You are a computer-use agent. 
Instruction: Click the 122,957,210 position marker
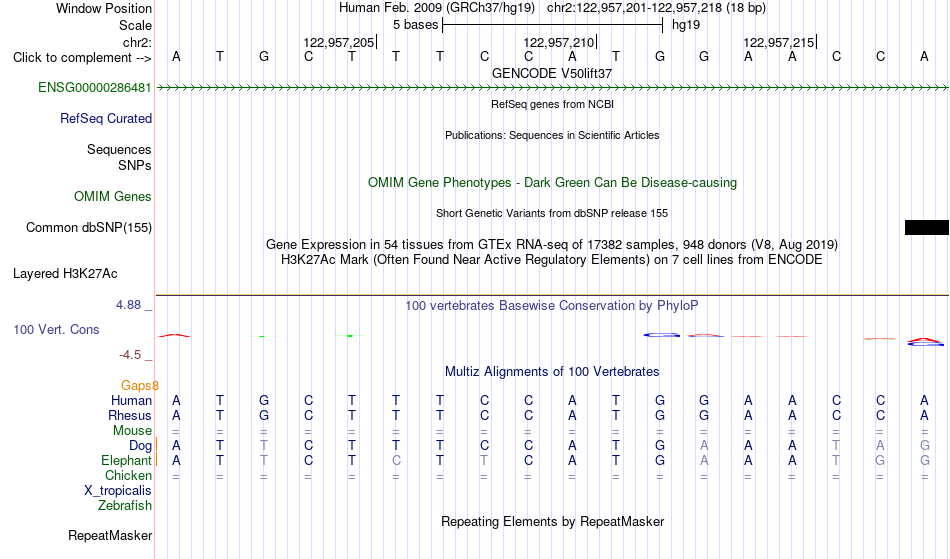point(559,42)
